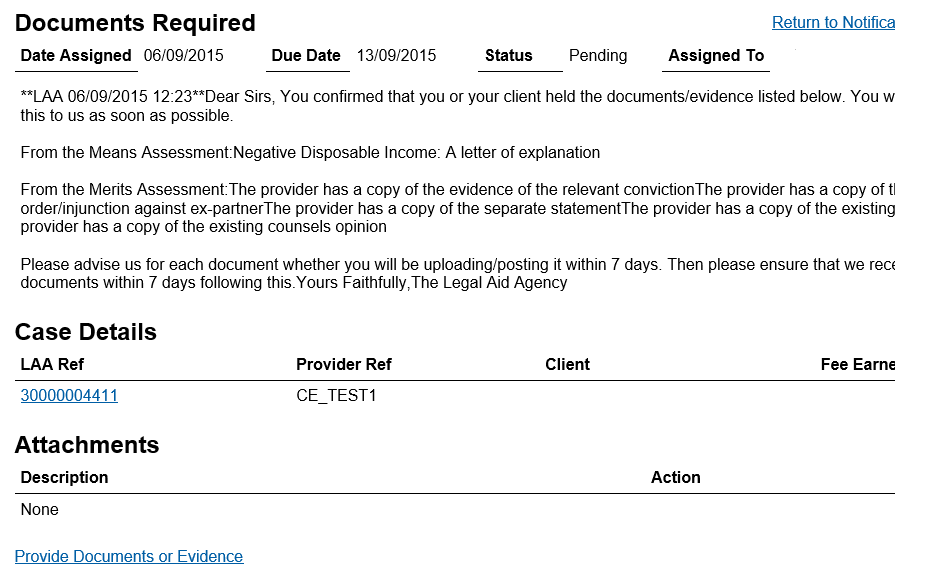The image size is (935, 584).
Task: Select the CE_TEST1 provider reference value
Action: [x=337, y=396]
